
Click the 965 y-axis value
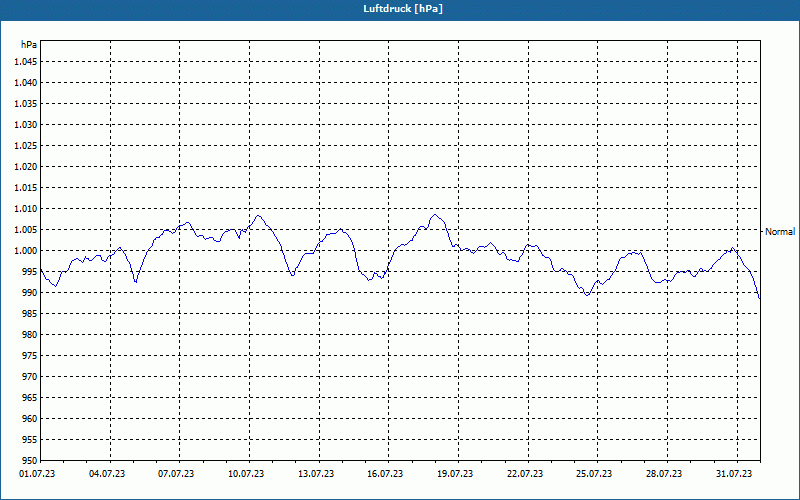(x=31, y=397)
